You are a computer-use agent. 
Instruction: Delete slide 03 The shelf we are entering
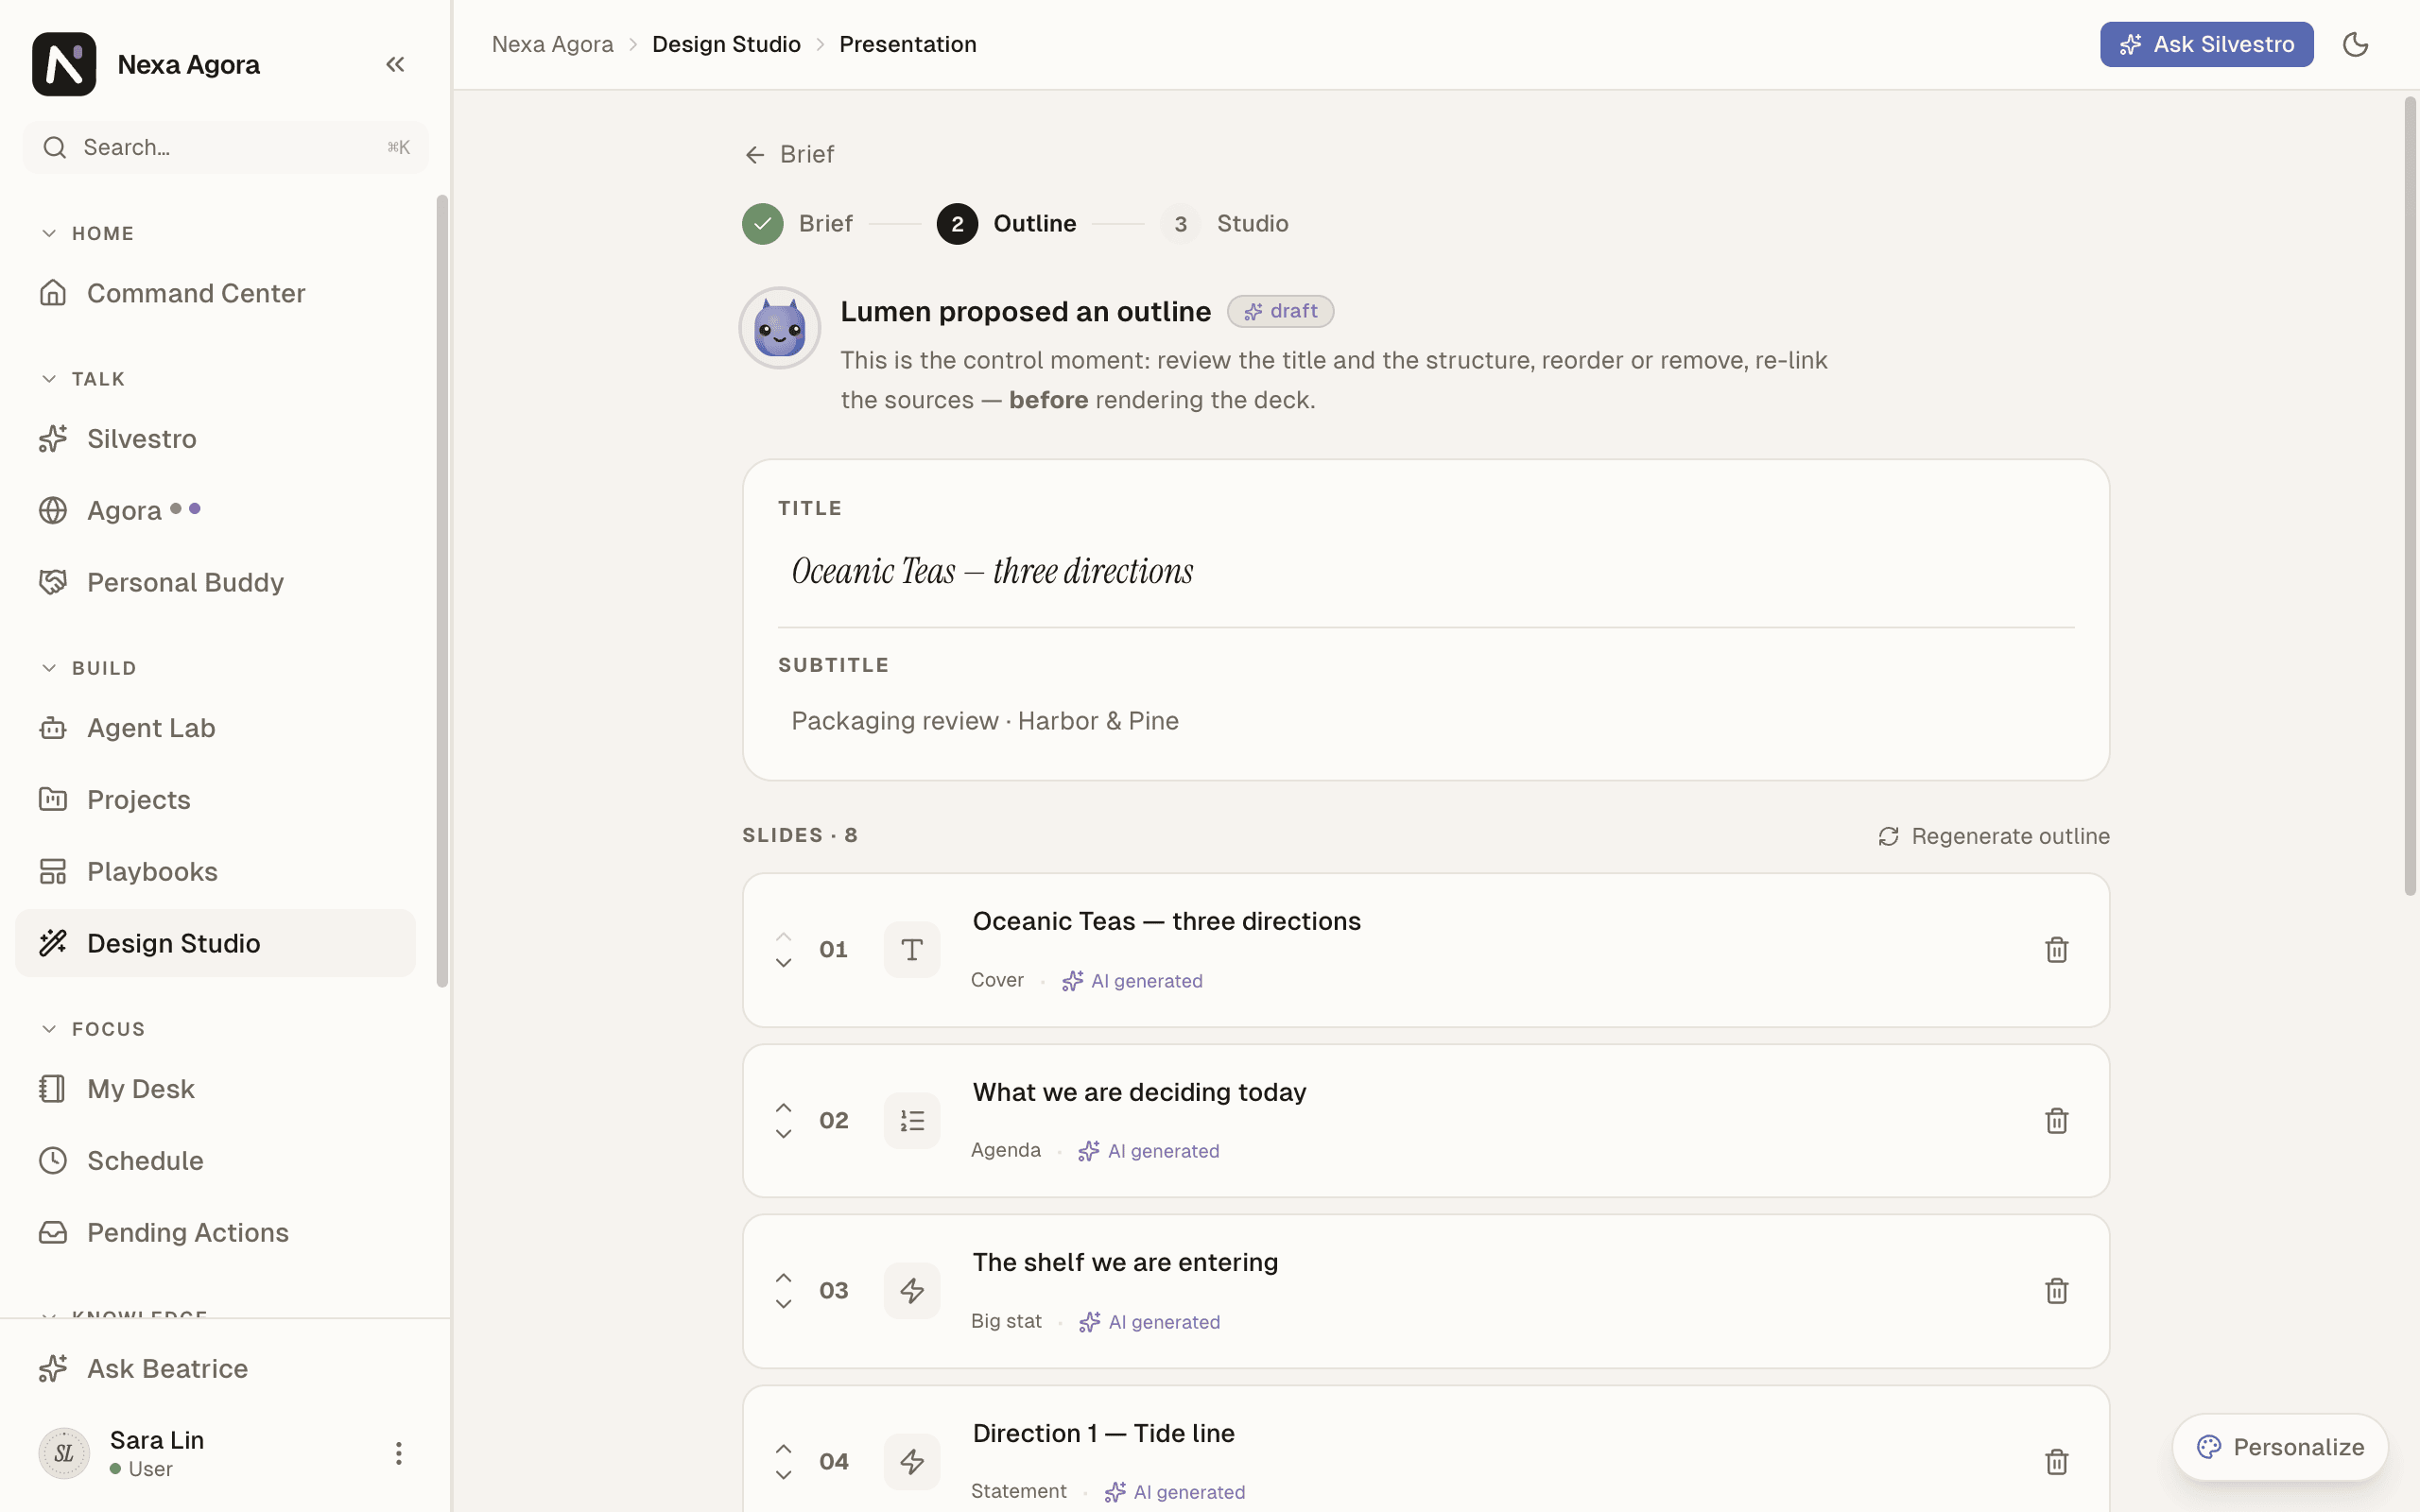[2056, 1291]
